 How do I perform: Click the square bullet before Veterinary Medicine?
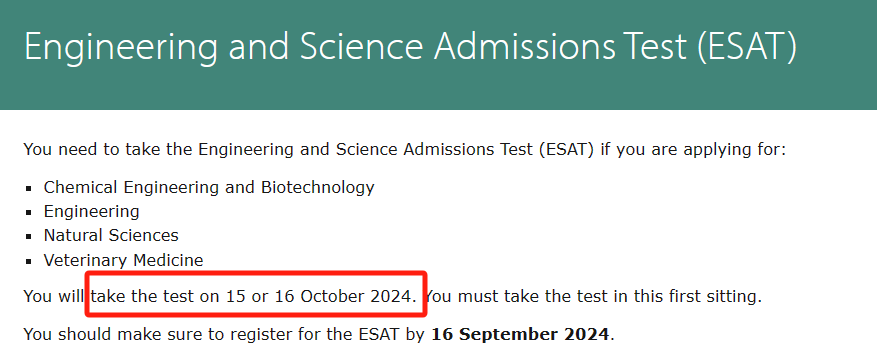[28, 262]
